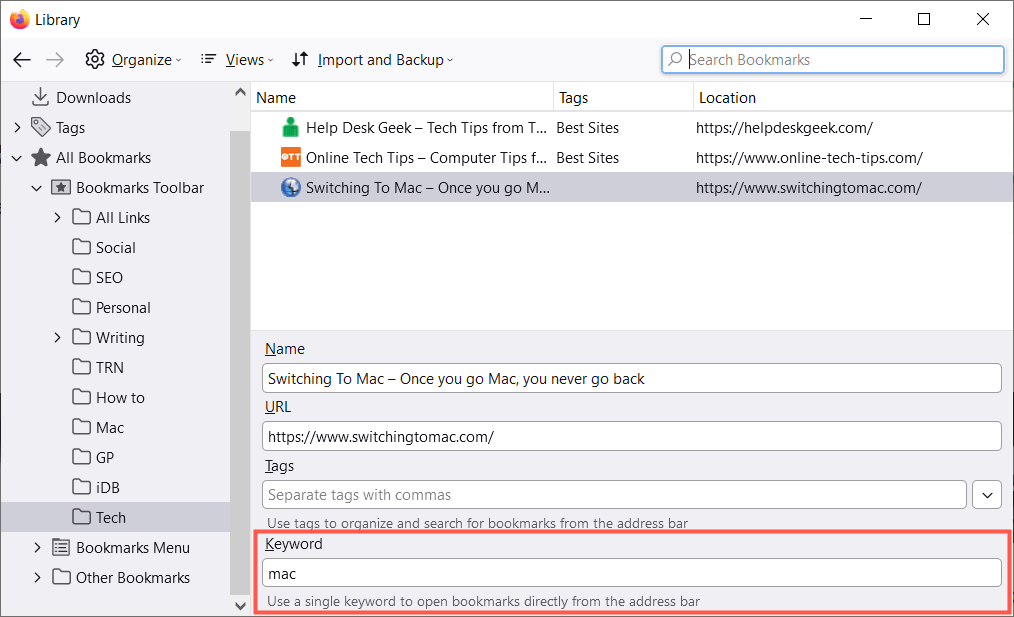The image size is (1014, 617).
Task: Sort bookmarks by the Location column
Action: [x=727, y=98]
